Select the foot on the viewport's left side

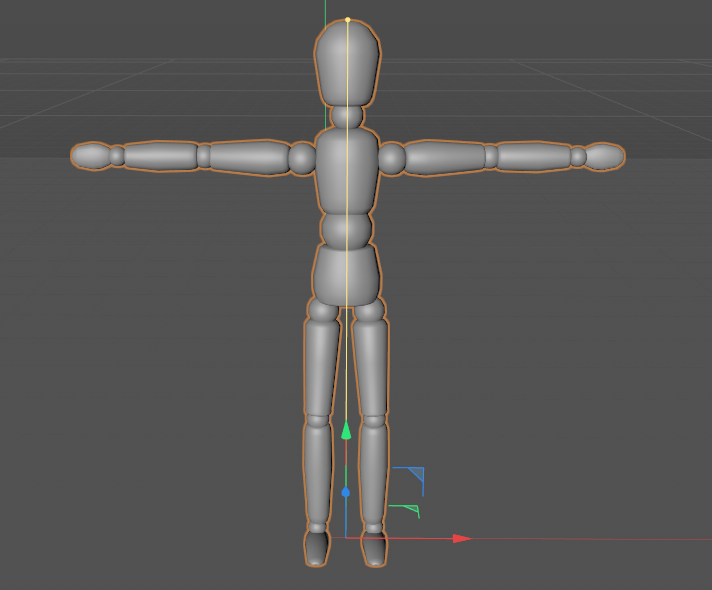(x=317, y=548)
